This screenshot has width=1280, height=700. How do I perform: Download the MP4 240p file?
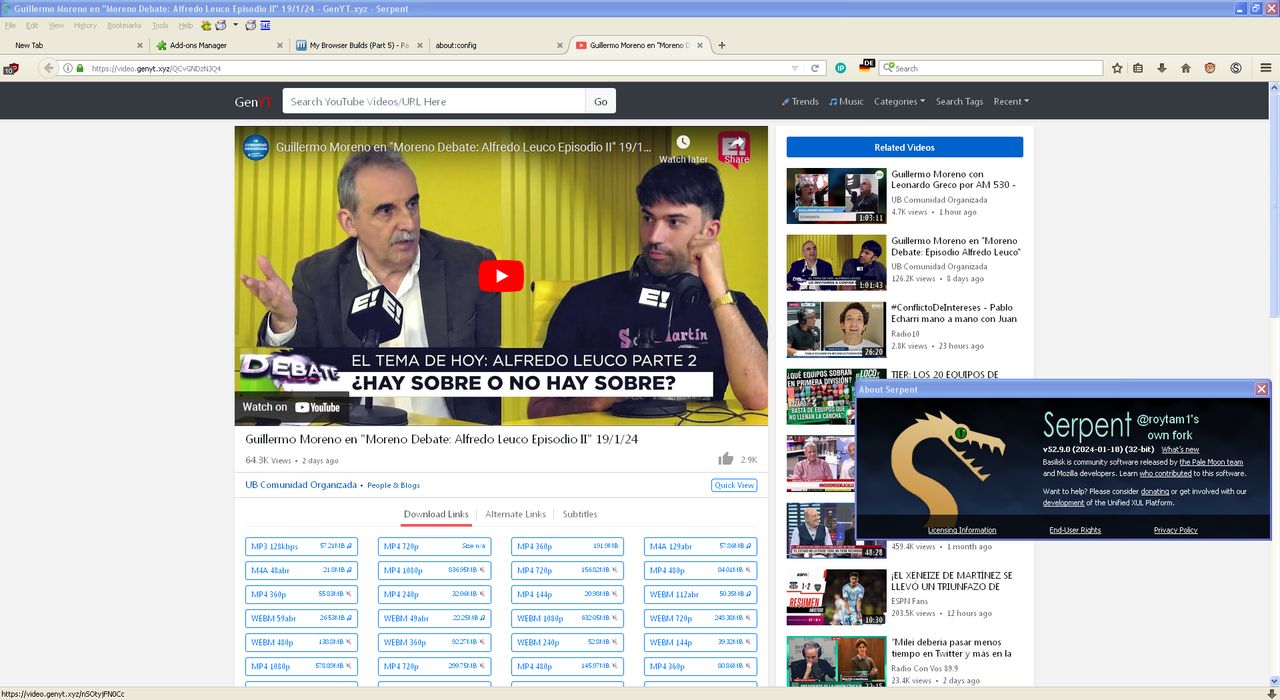point(434,594)
